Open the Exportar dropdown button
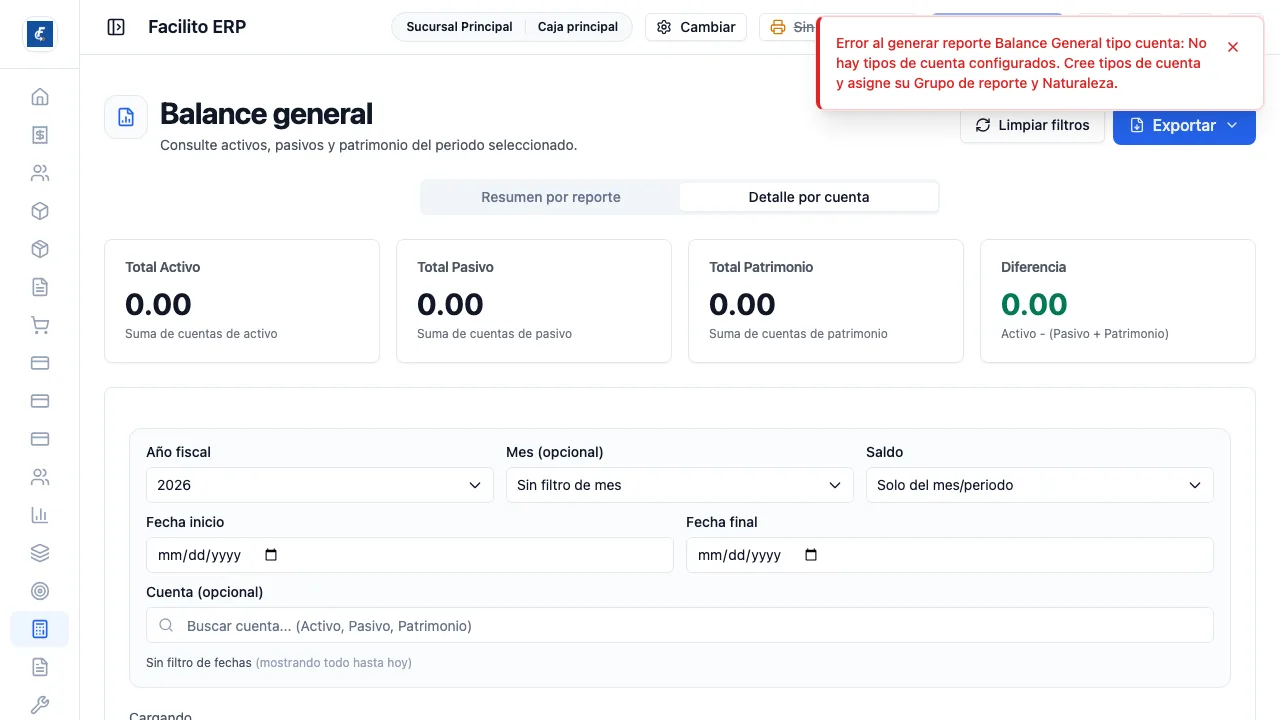Screen dimensions: 1280x720 click(1184, 125)
